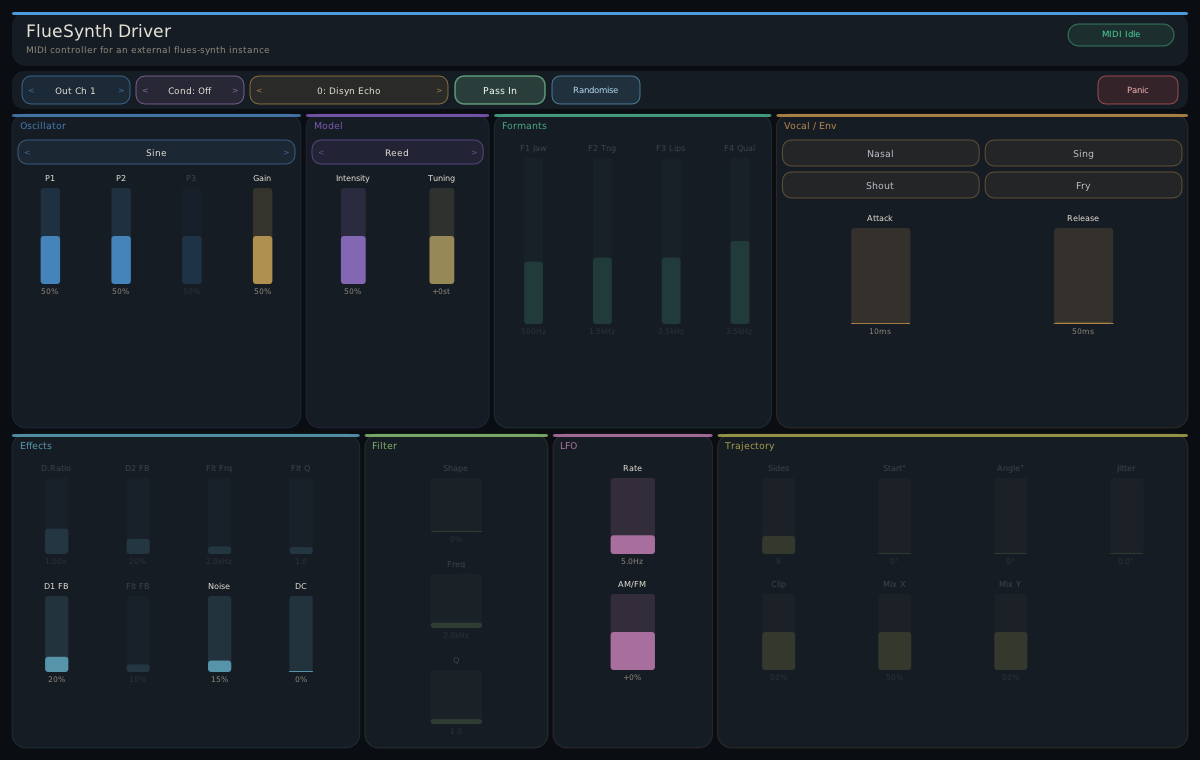Set the Model Tuning slider
1200x760 pixels.
point(442,236)
